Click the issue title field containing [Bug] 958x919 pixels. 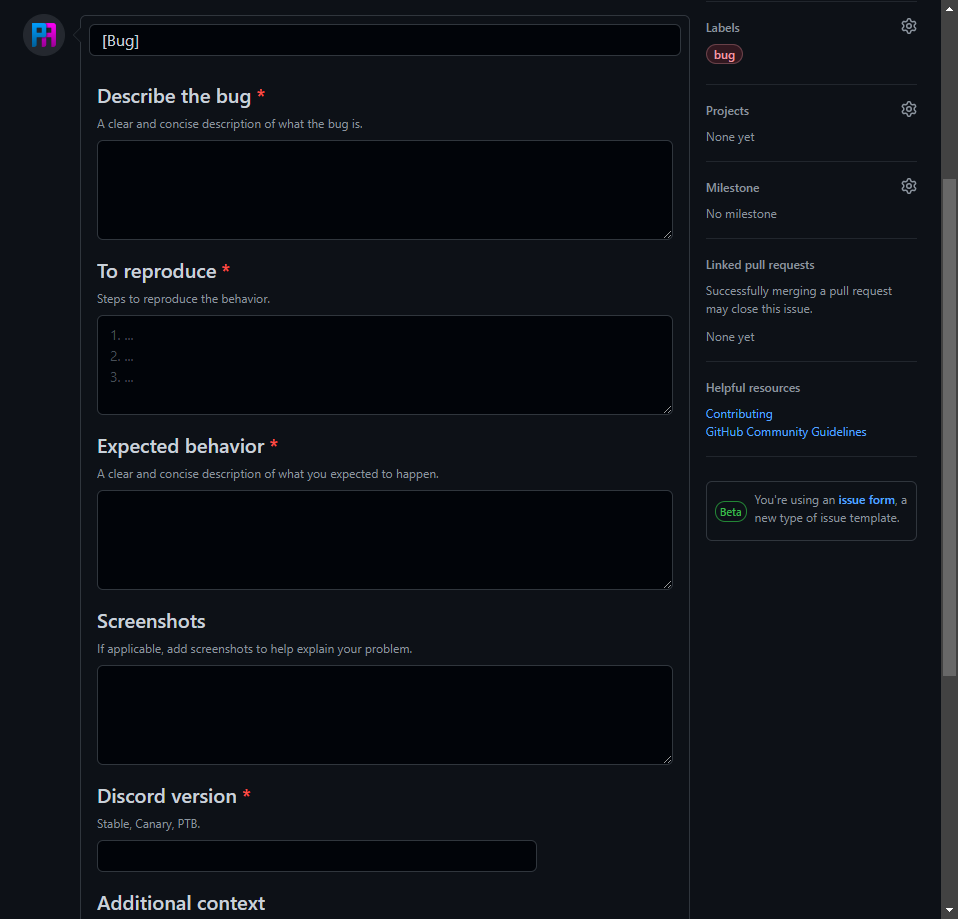(385, 40)
